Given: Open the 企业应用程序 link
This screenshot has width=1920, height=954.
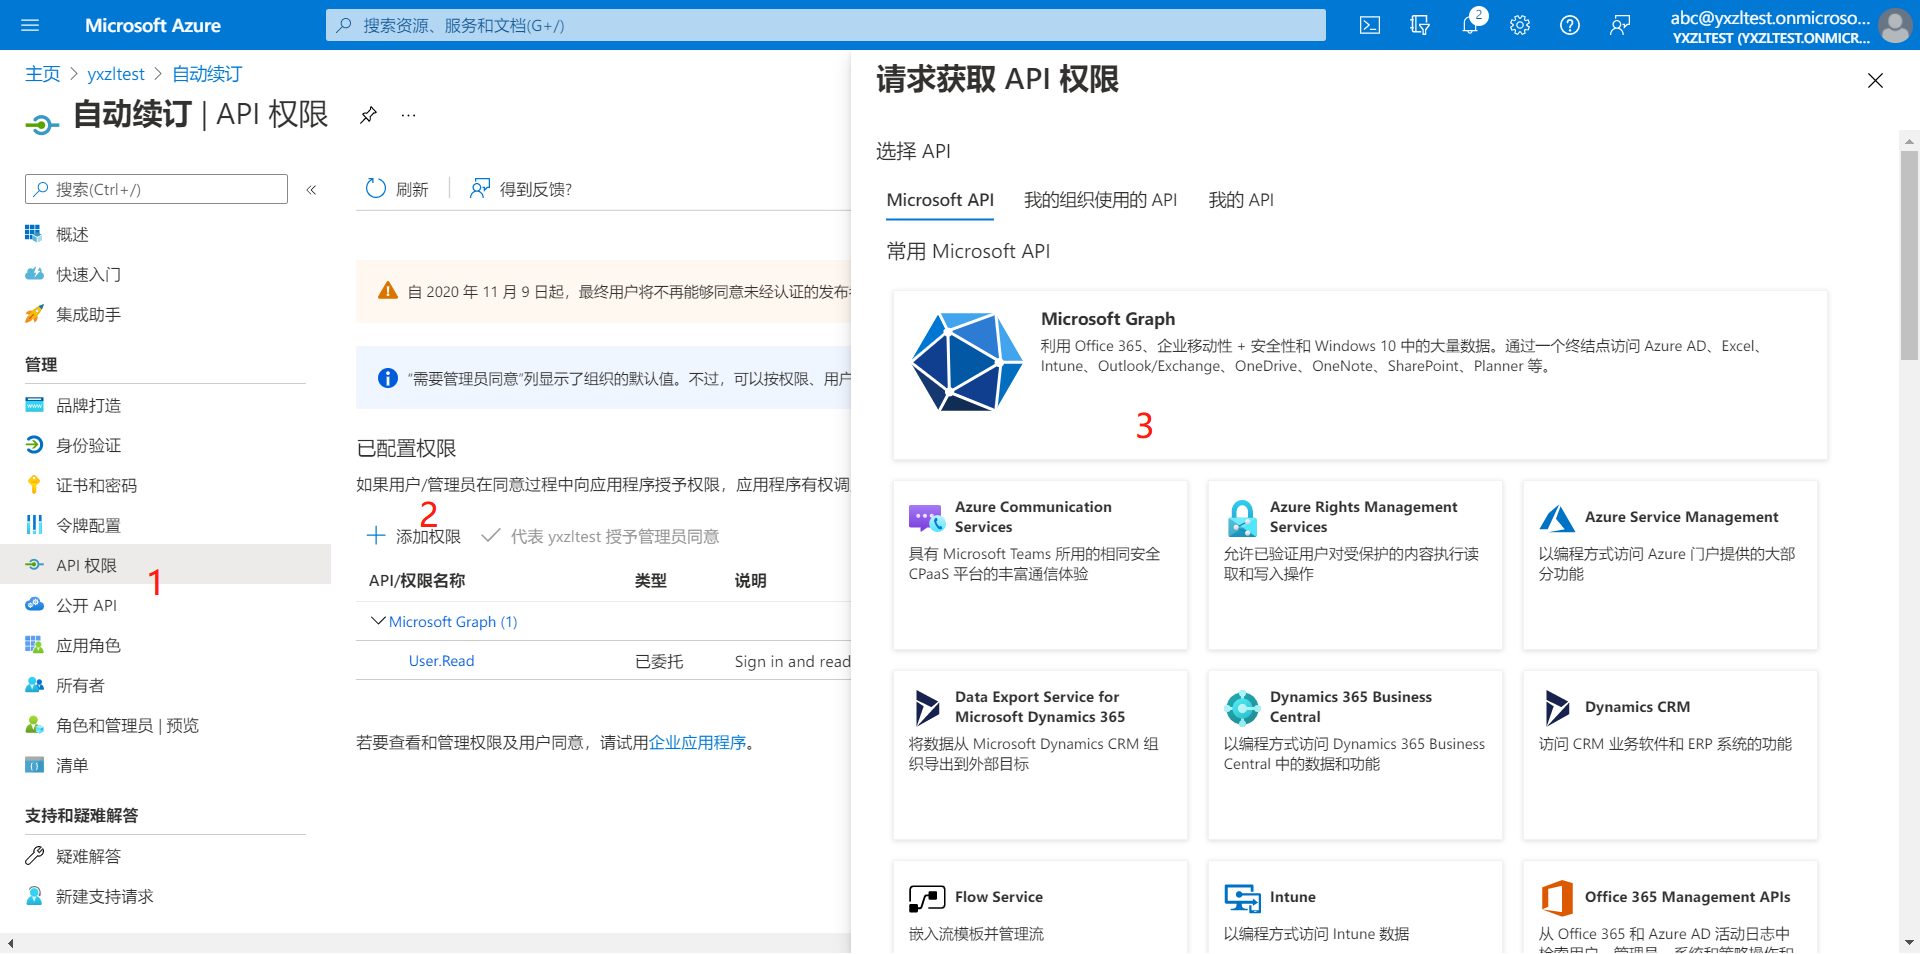Looking at the screenshot, I should 697,742.
